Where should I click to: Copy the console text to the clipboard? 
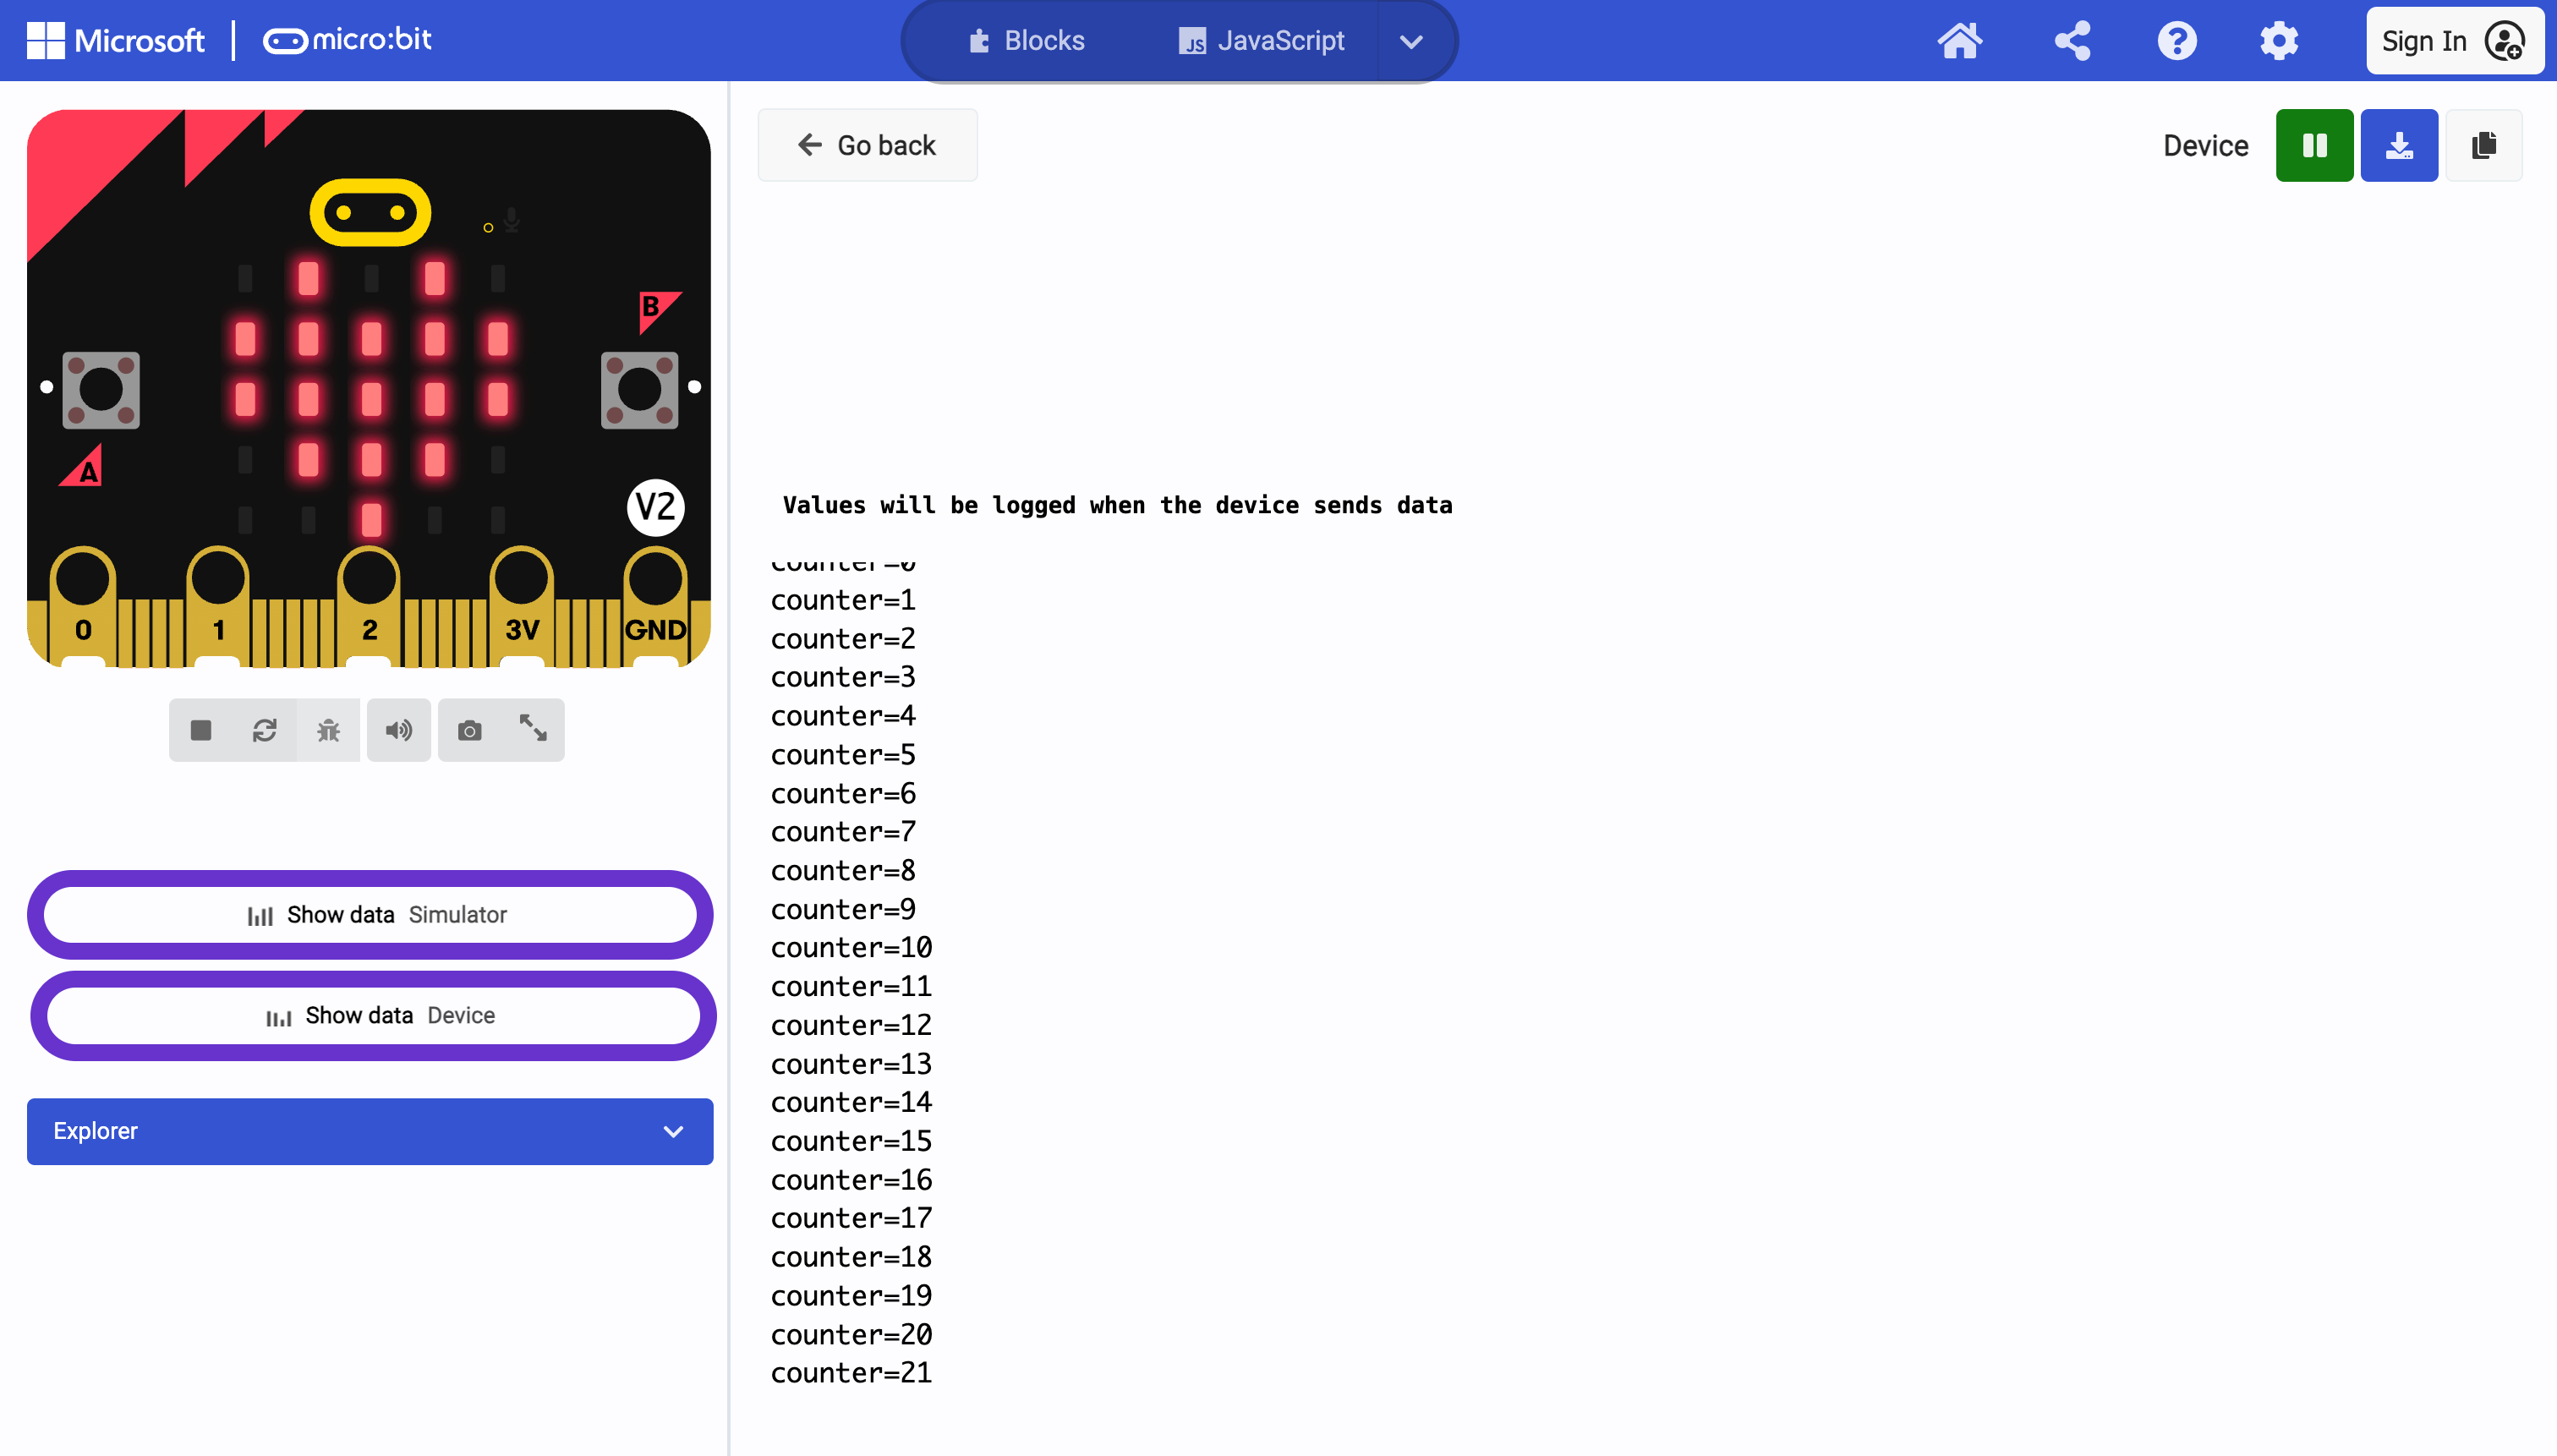(2484, 146)
